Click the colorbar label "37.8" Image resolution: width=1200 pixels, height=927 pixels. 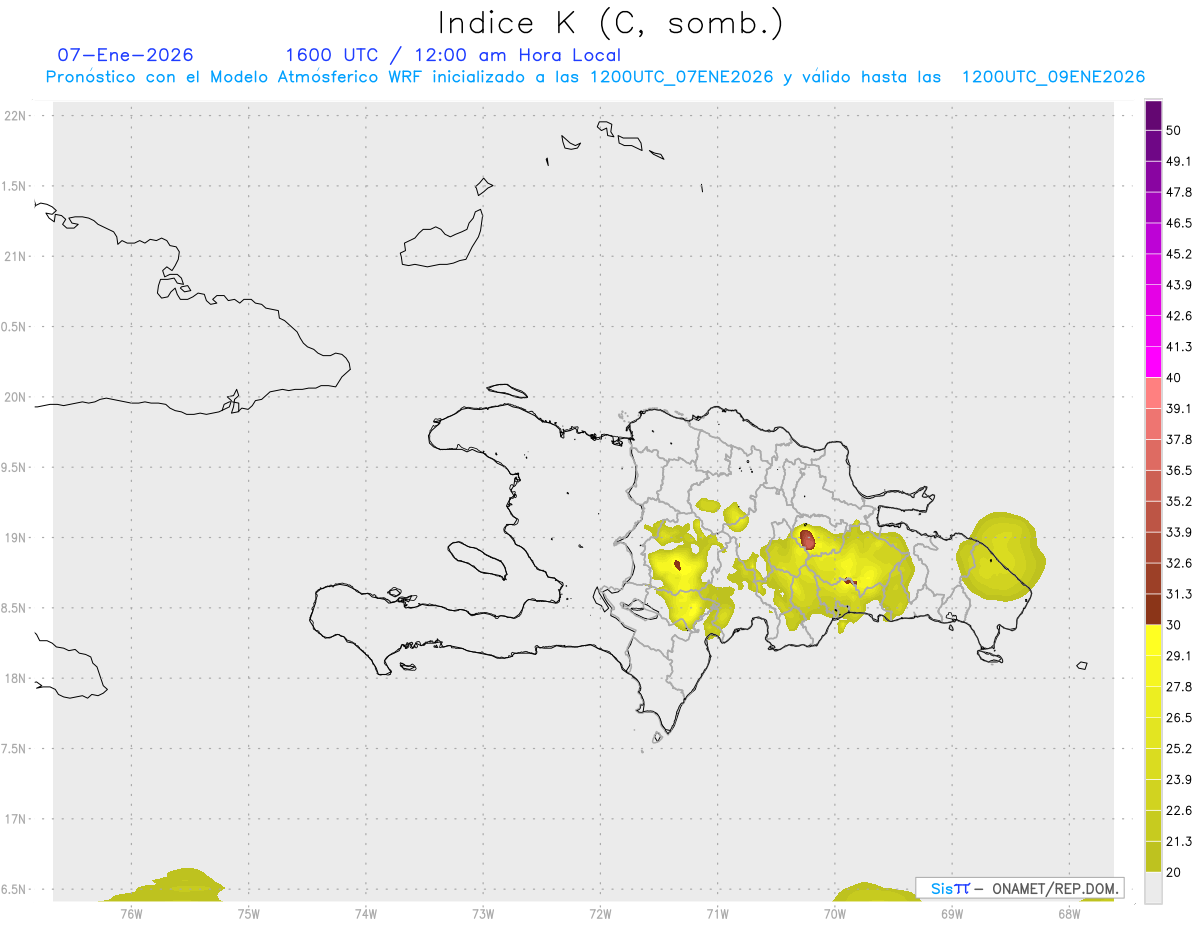coord(1179,439)
